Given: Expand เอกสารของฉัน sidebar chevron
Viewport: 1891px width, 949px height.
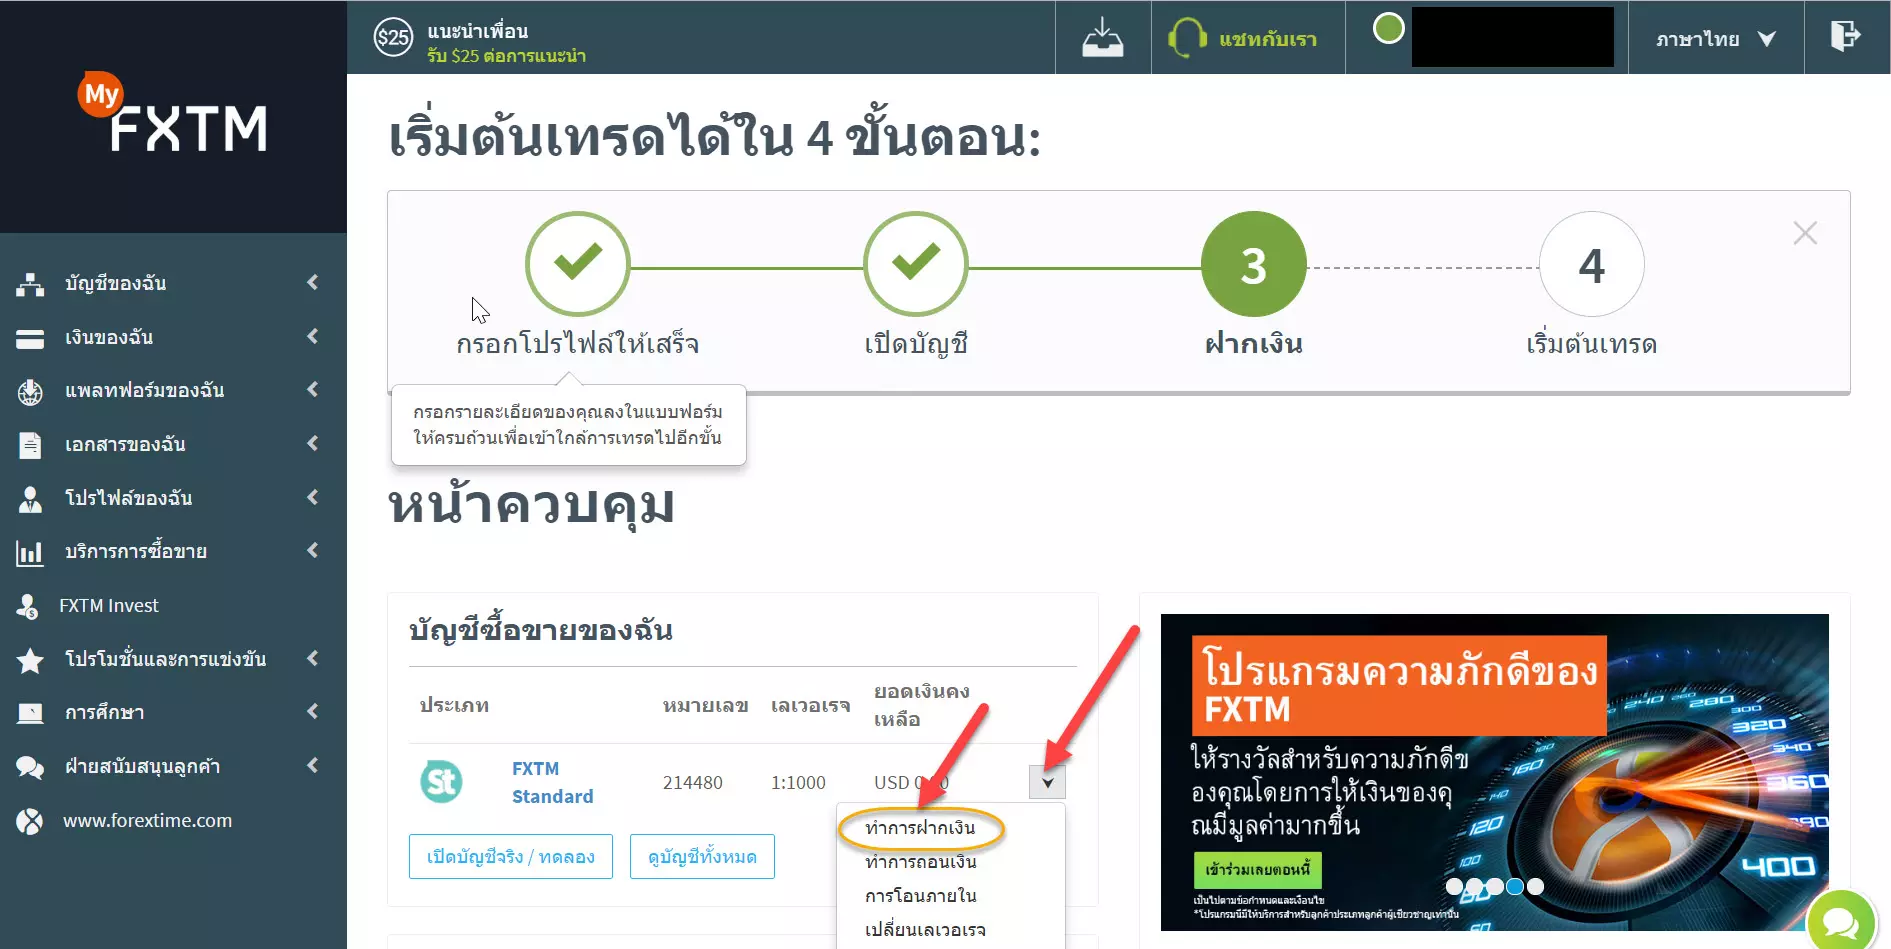Looking at the screenshot, I should (313, 443).
